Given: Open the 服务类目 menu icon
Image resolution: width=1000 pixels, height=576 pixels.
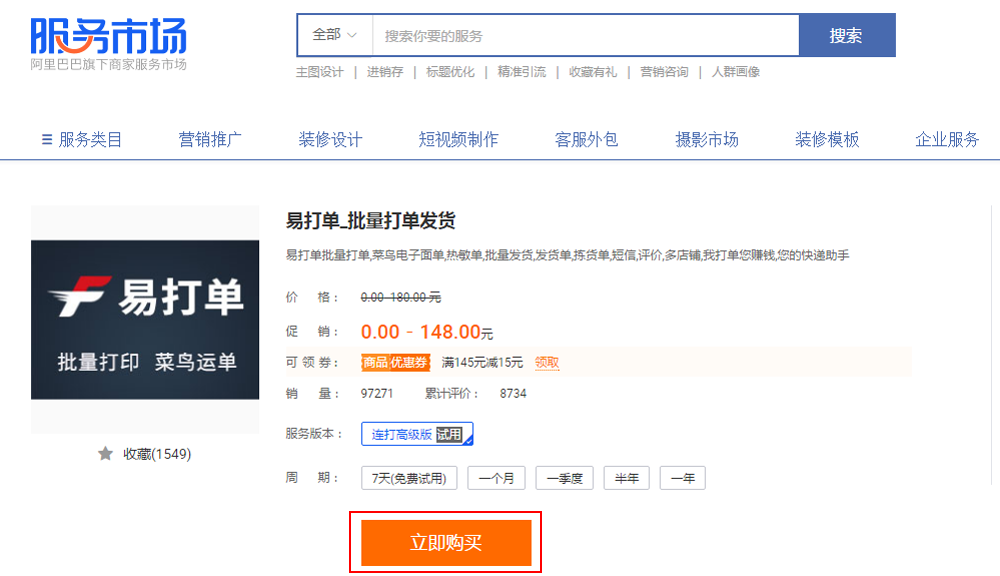Looking at the screenshot, I should pyautogui.click(x=47, y=139).
